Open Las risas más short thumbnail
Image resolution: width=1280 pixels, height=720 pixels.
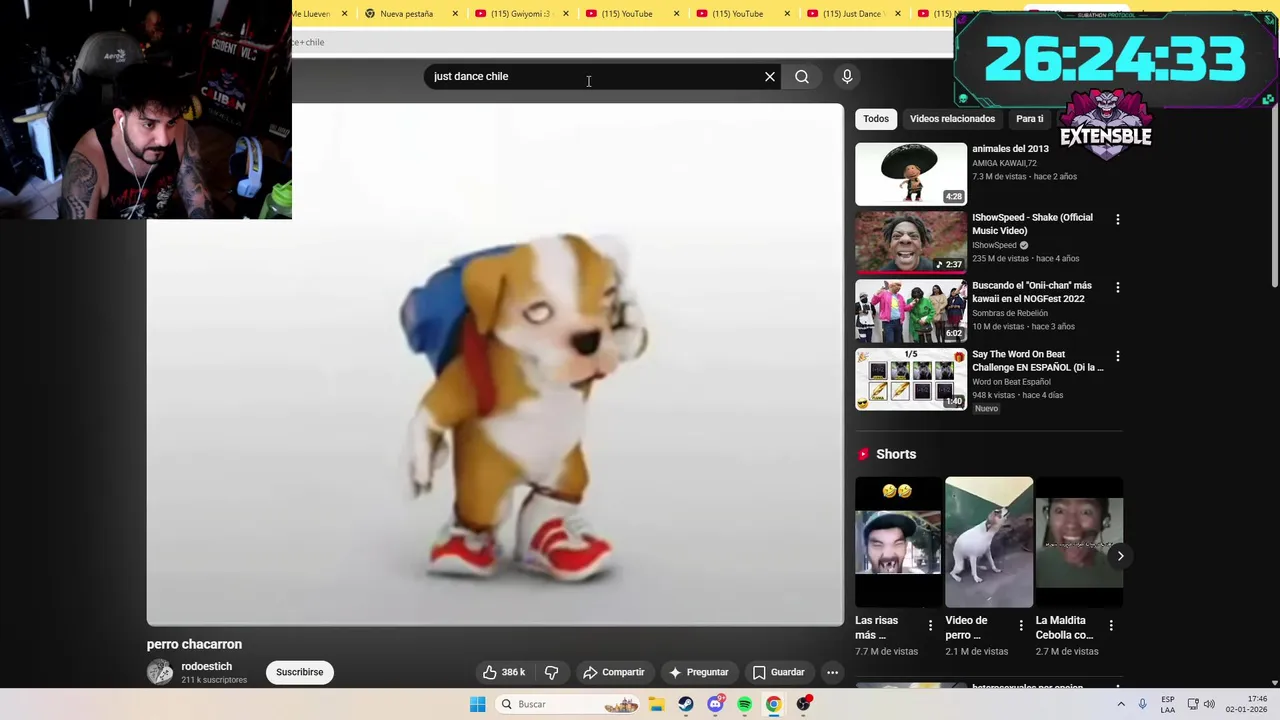[898, 542]
